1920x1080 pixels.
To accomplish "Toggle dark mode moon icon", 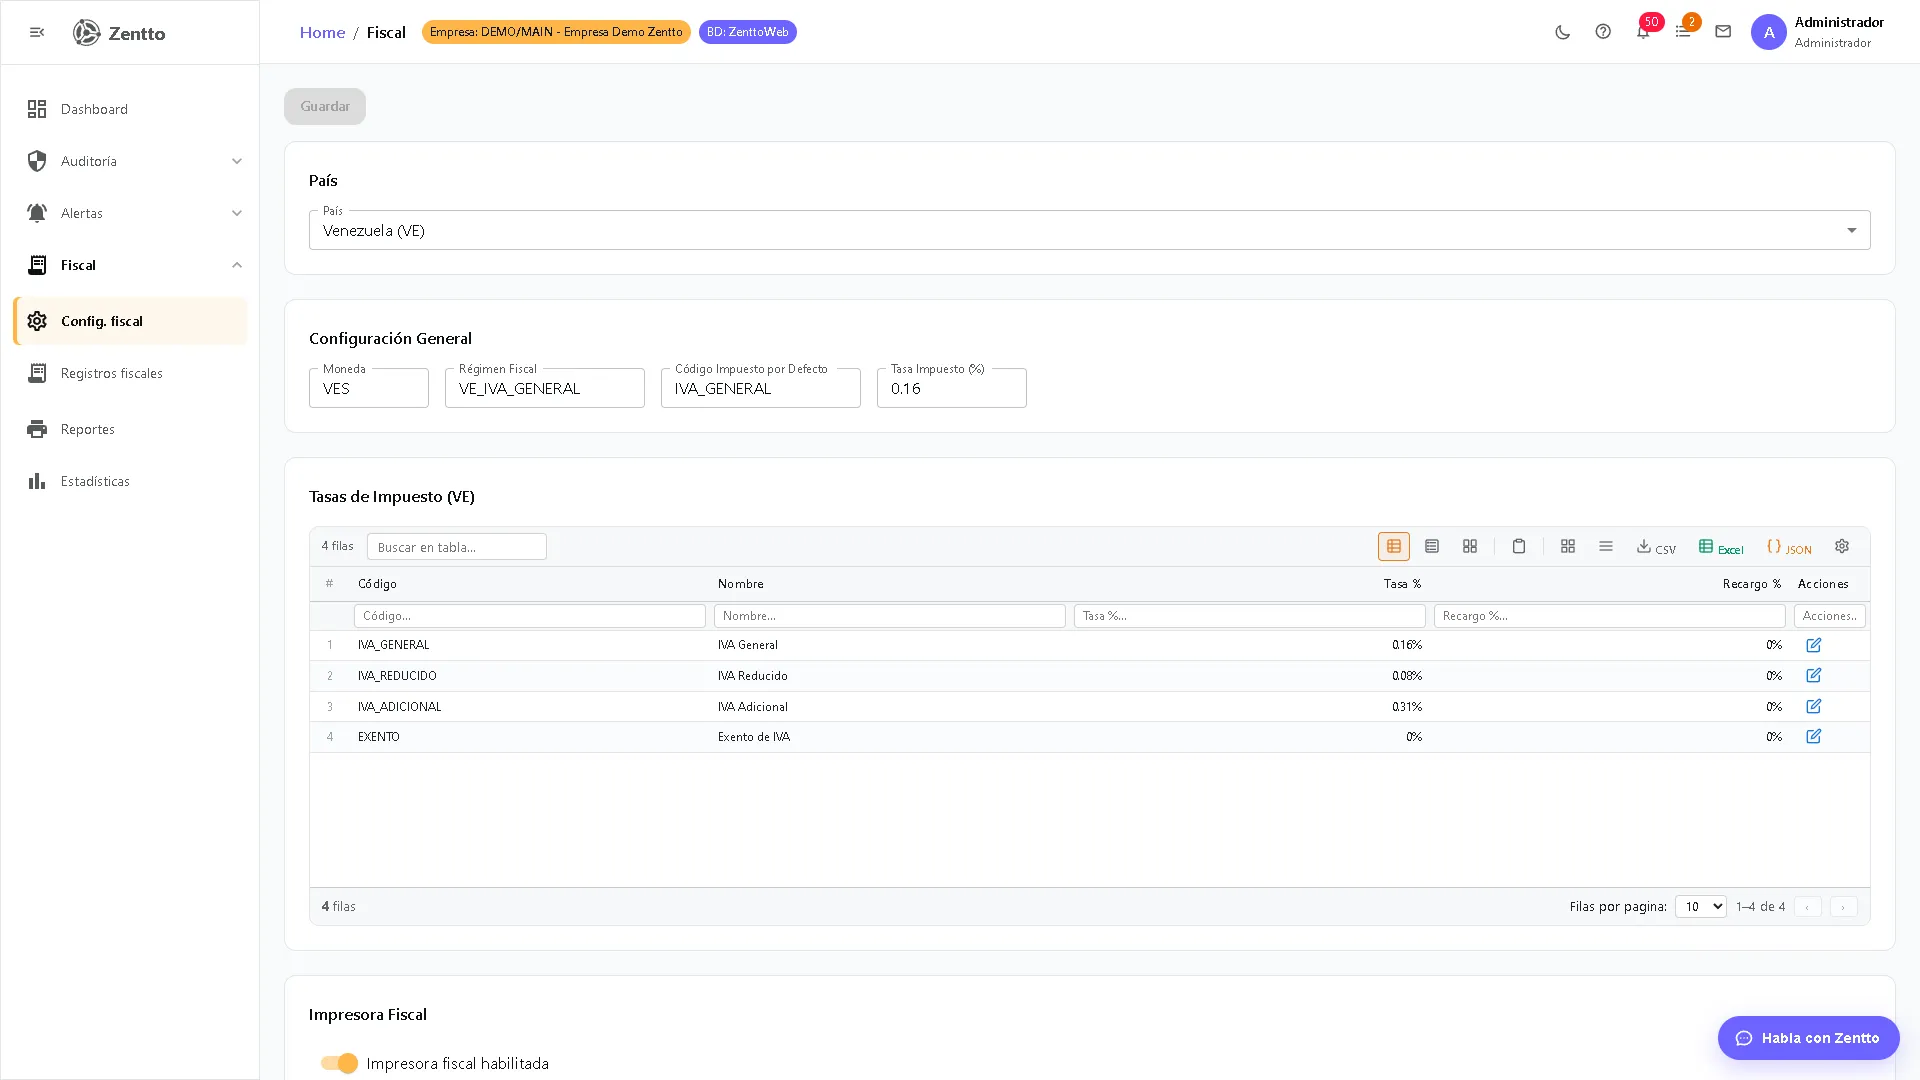I will (1563, 32).
